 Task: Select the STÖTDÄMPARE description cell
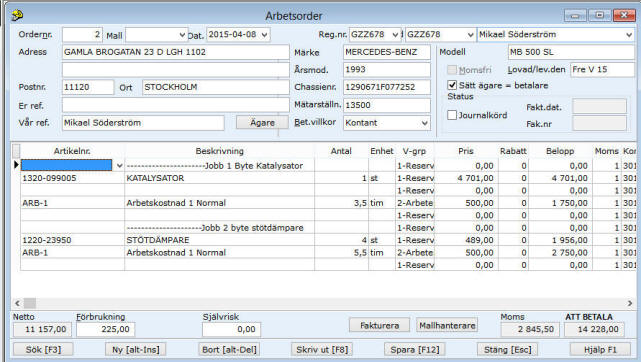pyautogui.click(x=220, y=240)
